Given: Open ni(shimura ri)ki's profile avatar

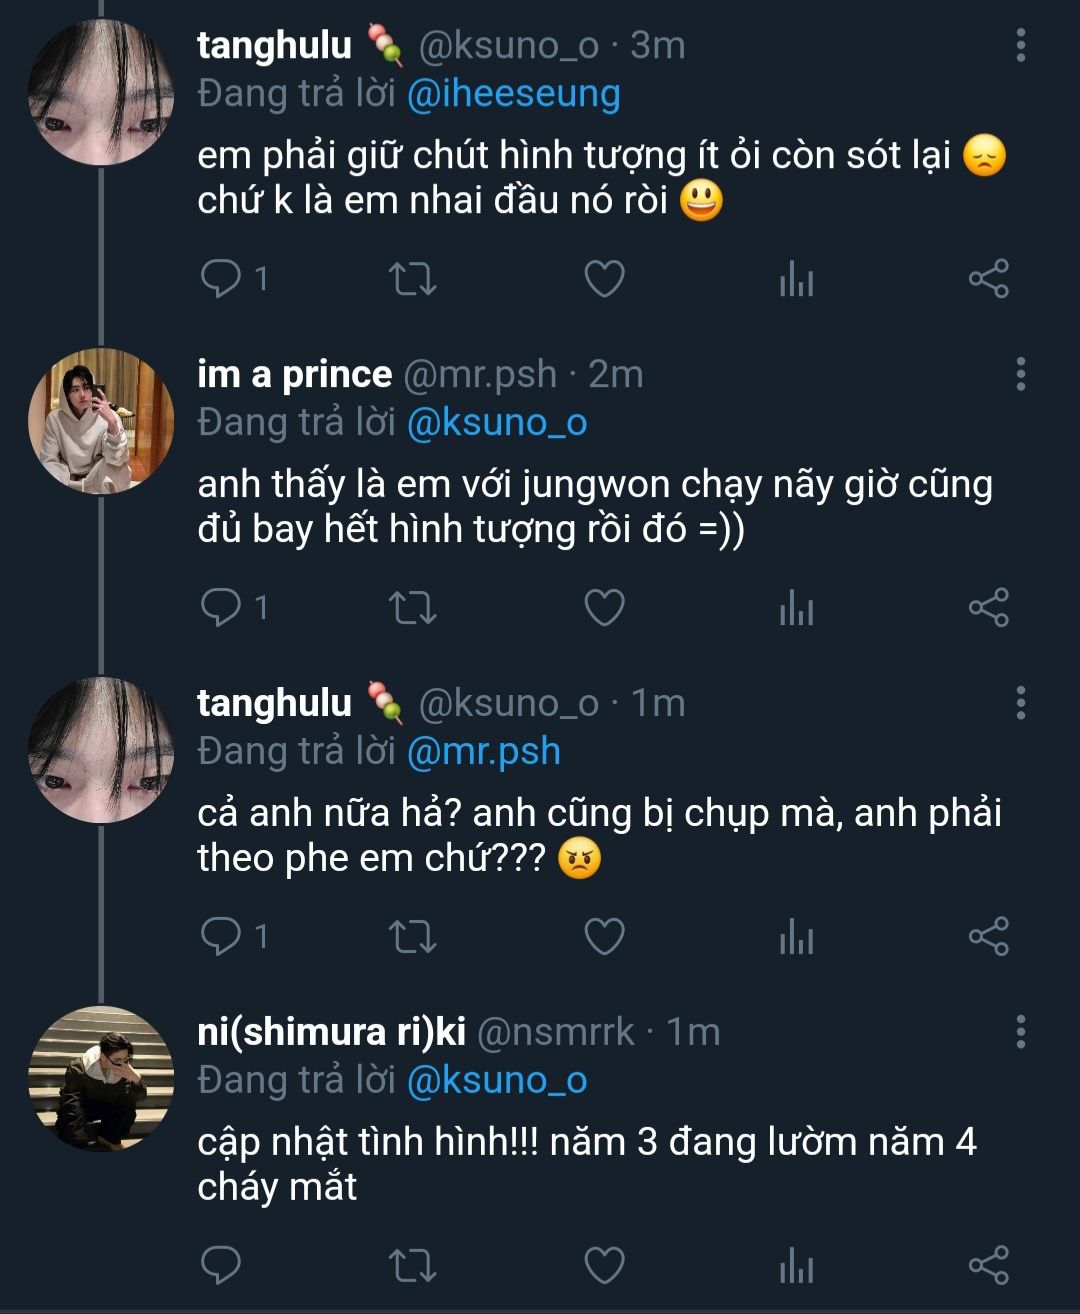Looking at the screenshot, I should click(x=101, y=1078).
